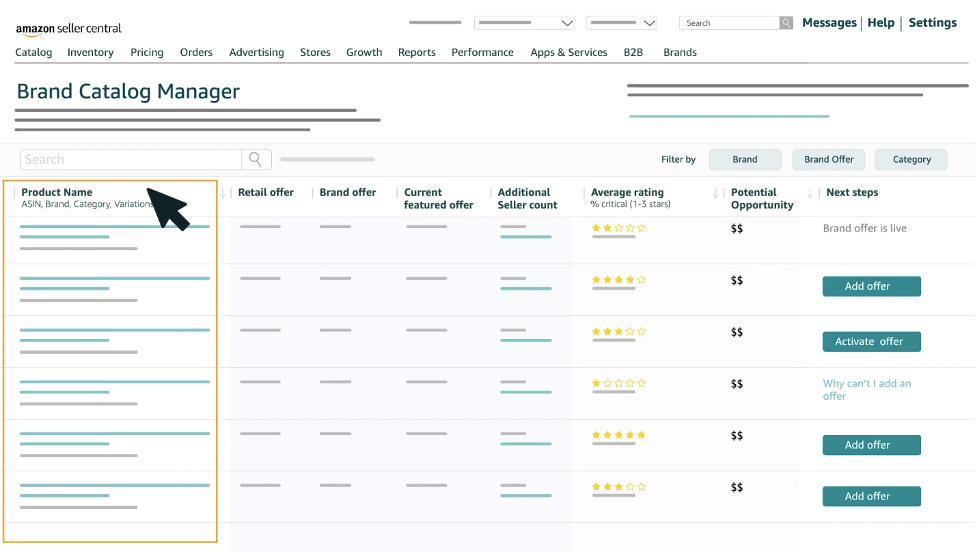977x552 pixels.
Task: Open the Brand Offer filter
Action: point(829,159)
